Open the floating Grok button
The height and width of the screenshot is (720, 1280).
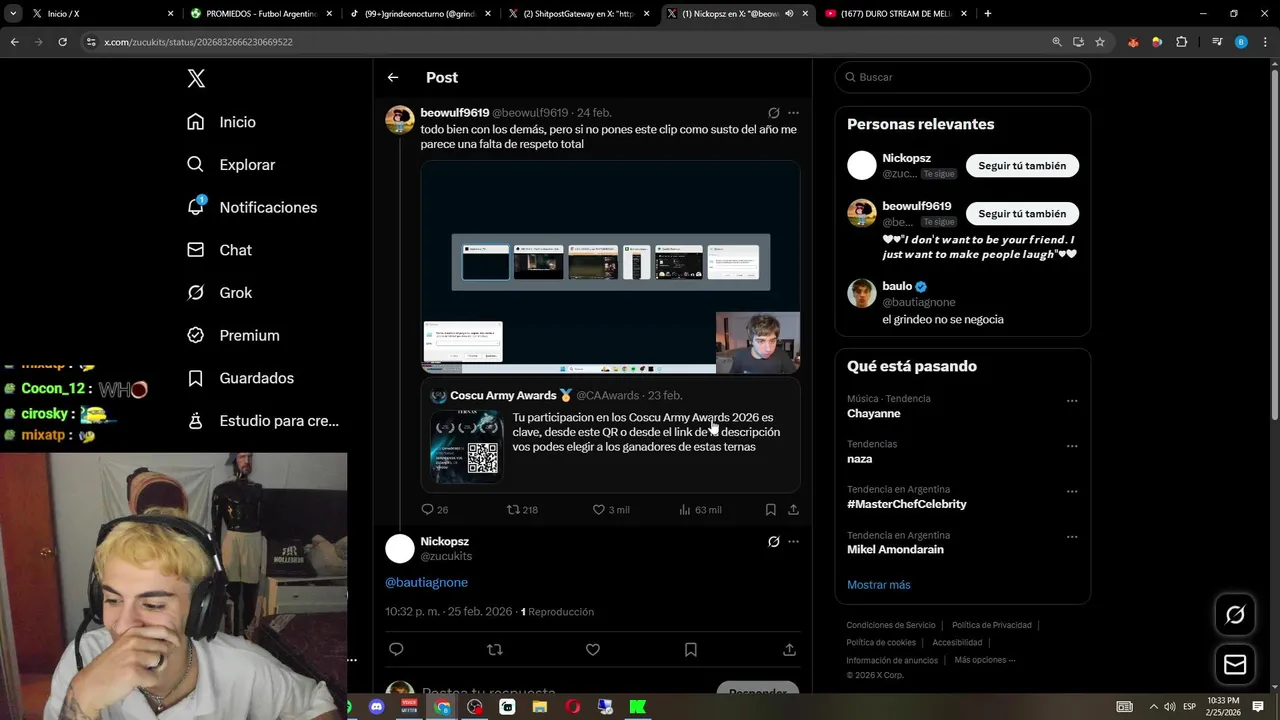1235,615
